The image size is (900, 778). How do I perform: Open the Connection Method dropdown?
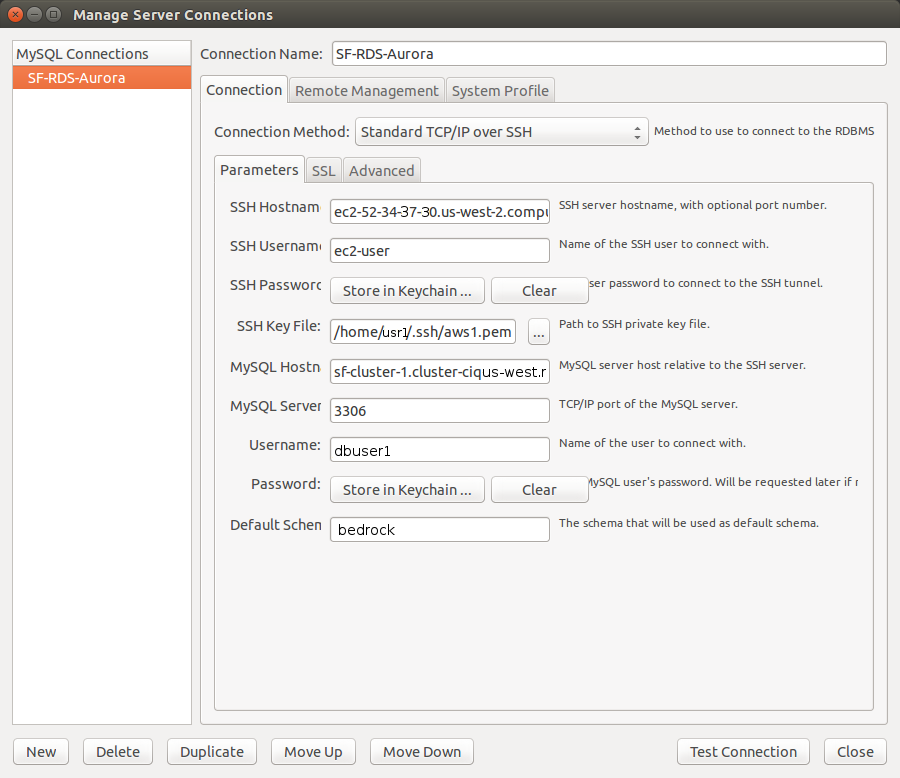pyautogui.click(x=501, y=132)
